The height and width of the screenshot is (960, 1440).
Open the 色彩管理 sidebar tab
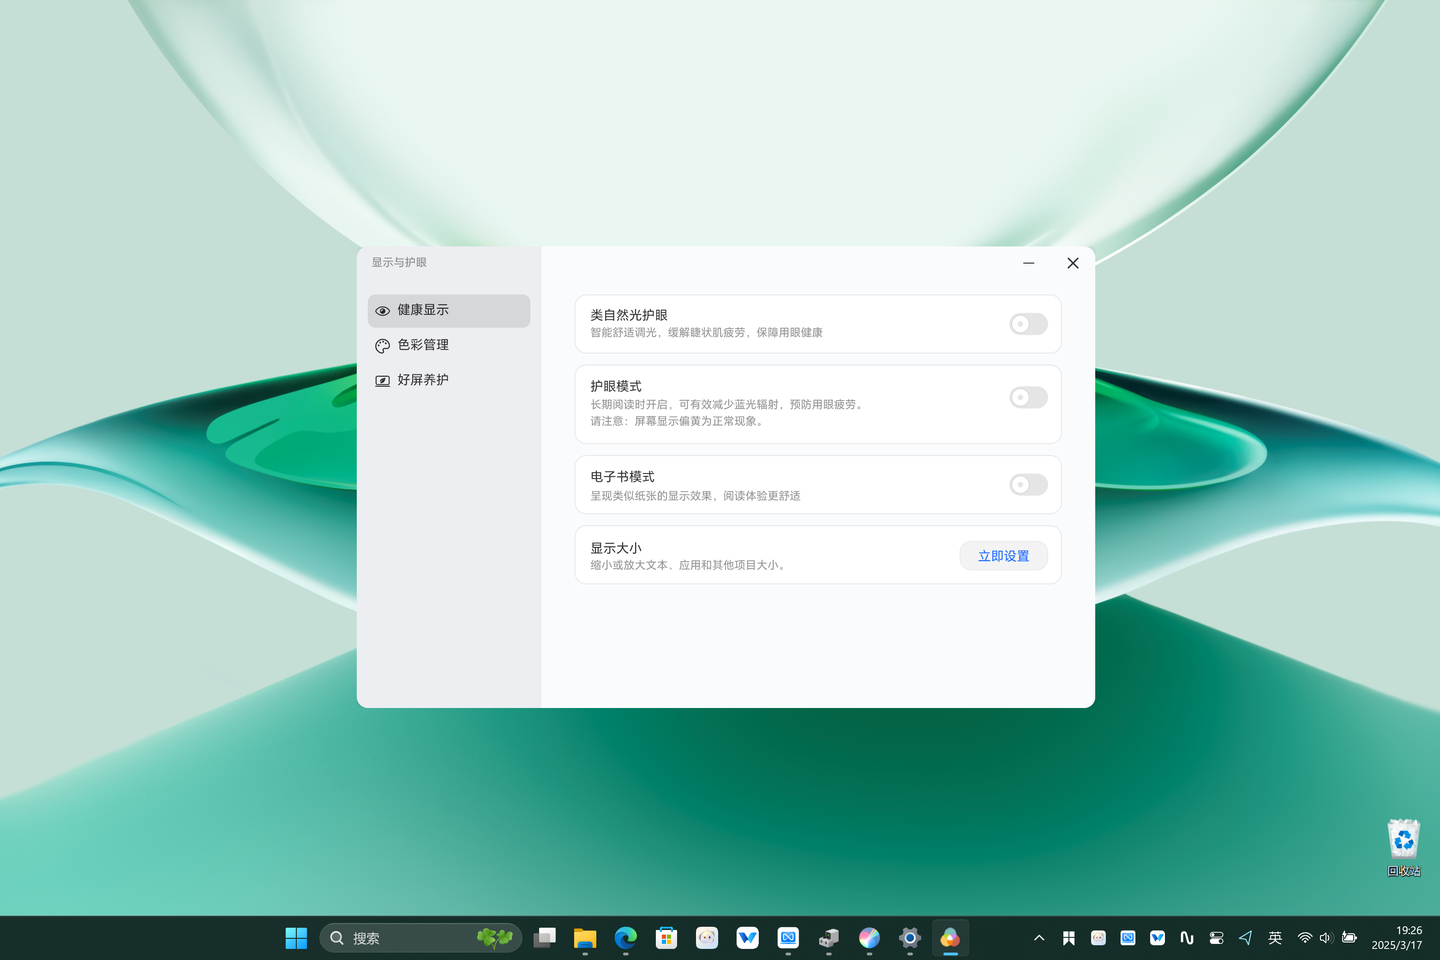click(449, 345)
